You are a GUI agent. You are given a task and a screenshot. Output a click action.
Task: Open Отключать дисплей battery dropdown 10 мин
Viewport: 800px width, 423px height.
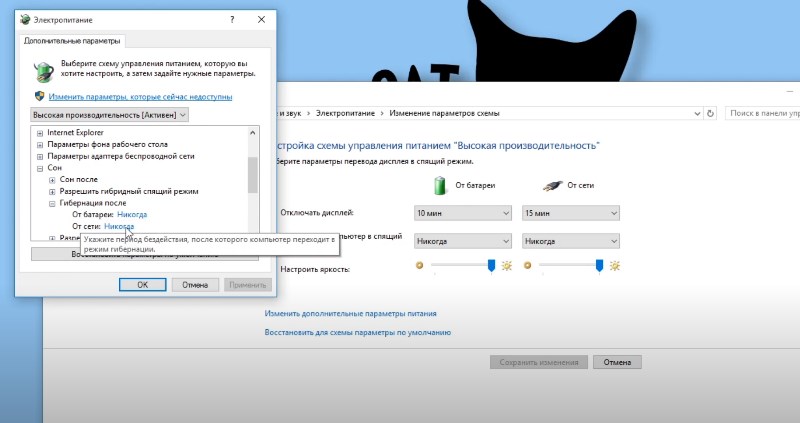pyautogui.click(x=463, y=213)
